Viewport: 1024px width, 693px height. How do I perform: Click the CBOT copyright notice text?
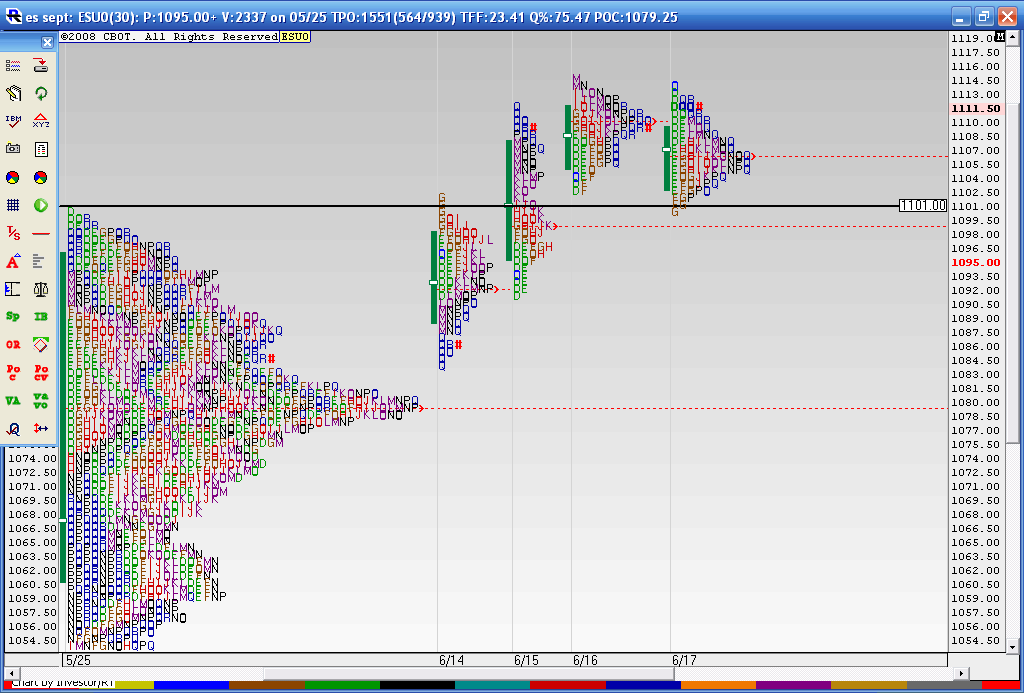pos(170,37)
